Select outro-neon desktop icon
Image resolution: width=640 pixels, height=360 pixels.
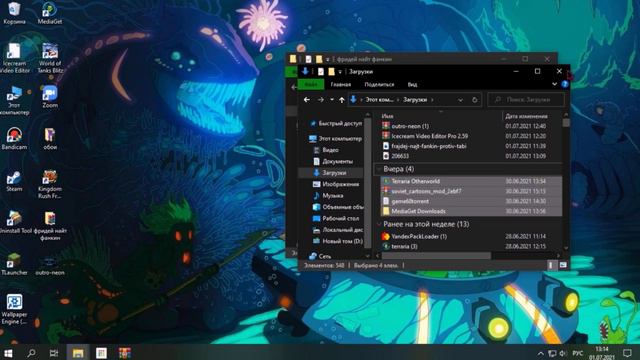(x=50, y=264)
